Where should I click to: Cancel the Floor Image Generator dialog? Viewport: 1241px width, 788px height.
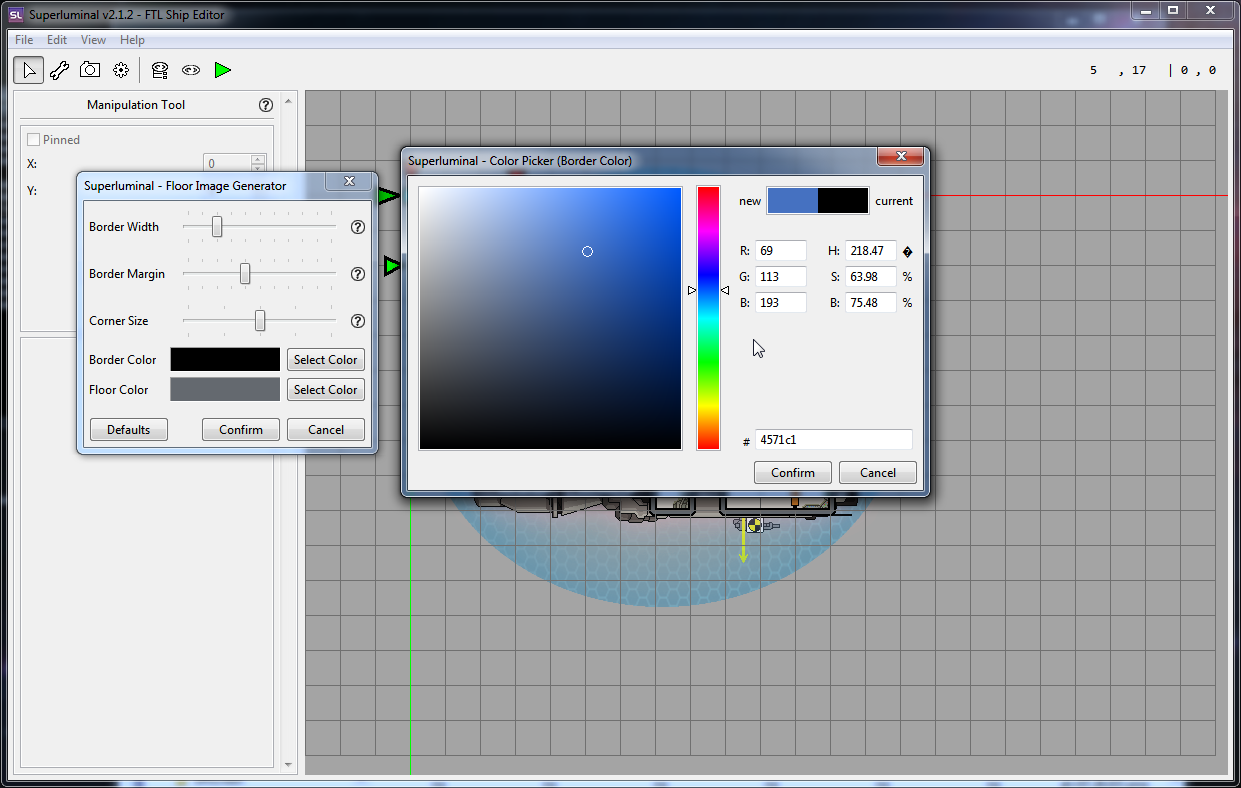tap(326, 430)
